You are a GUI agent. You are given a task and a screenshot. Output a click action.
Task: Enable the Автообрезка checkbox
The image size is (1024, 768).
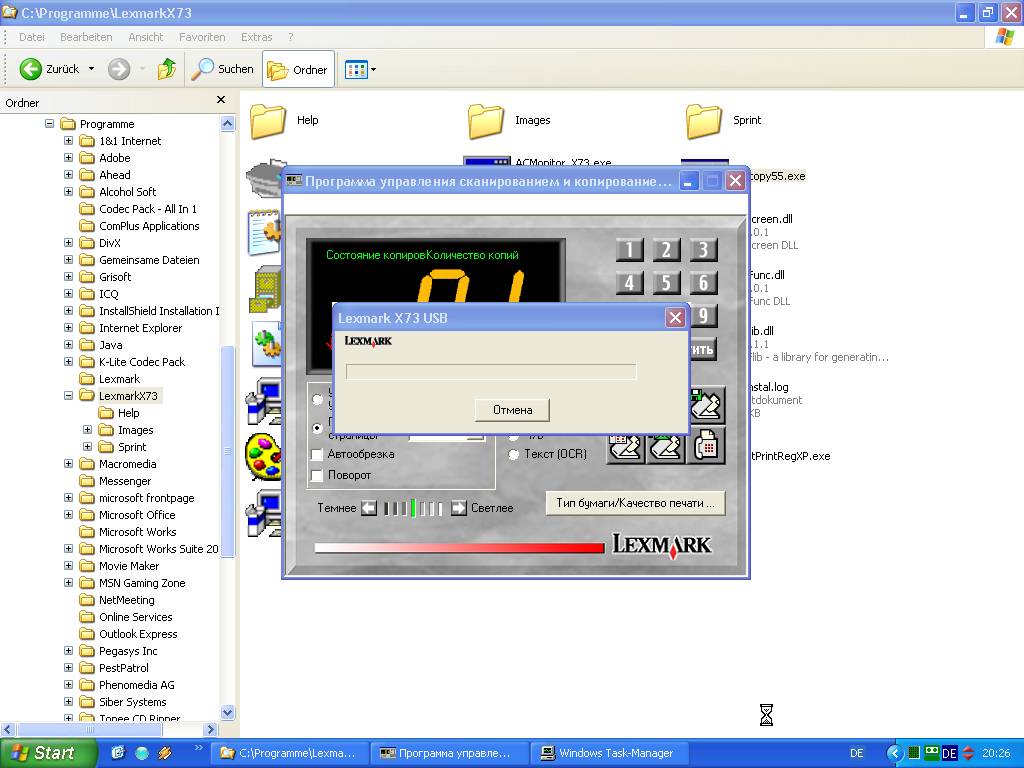click(x=317, y=455)
